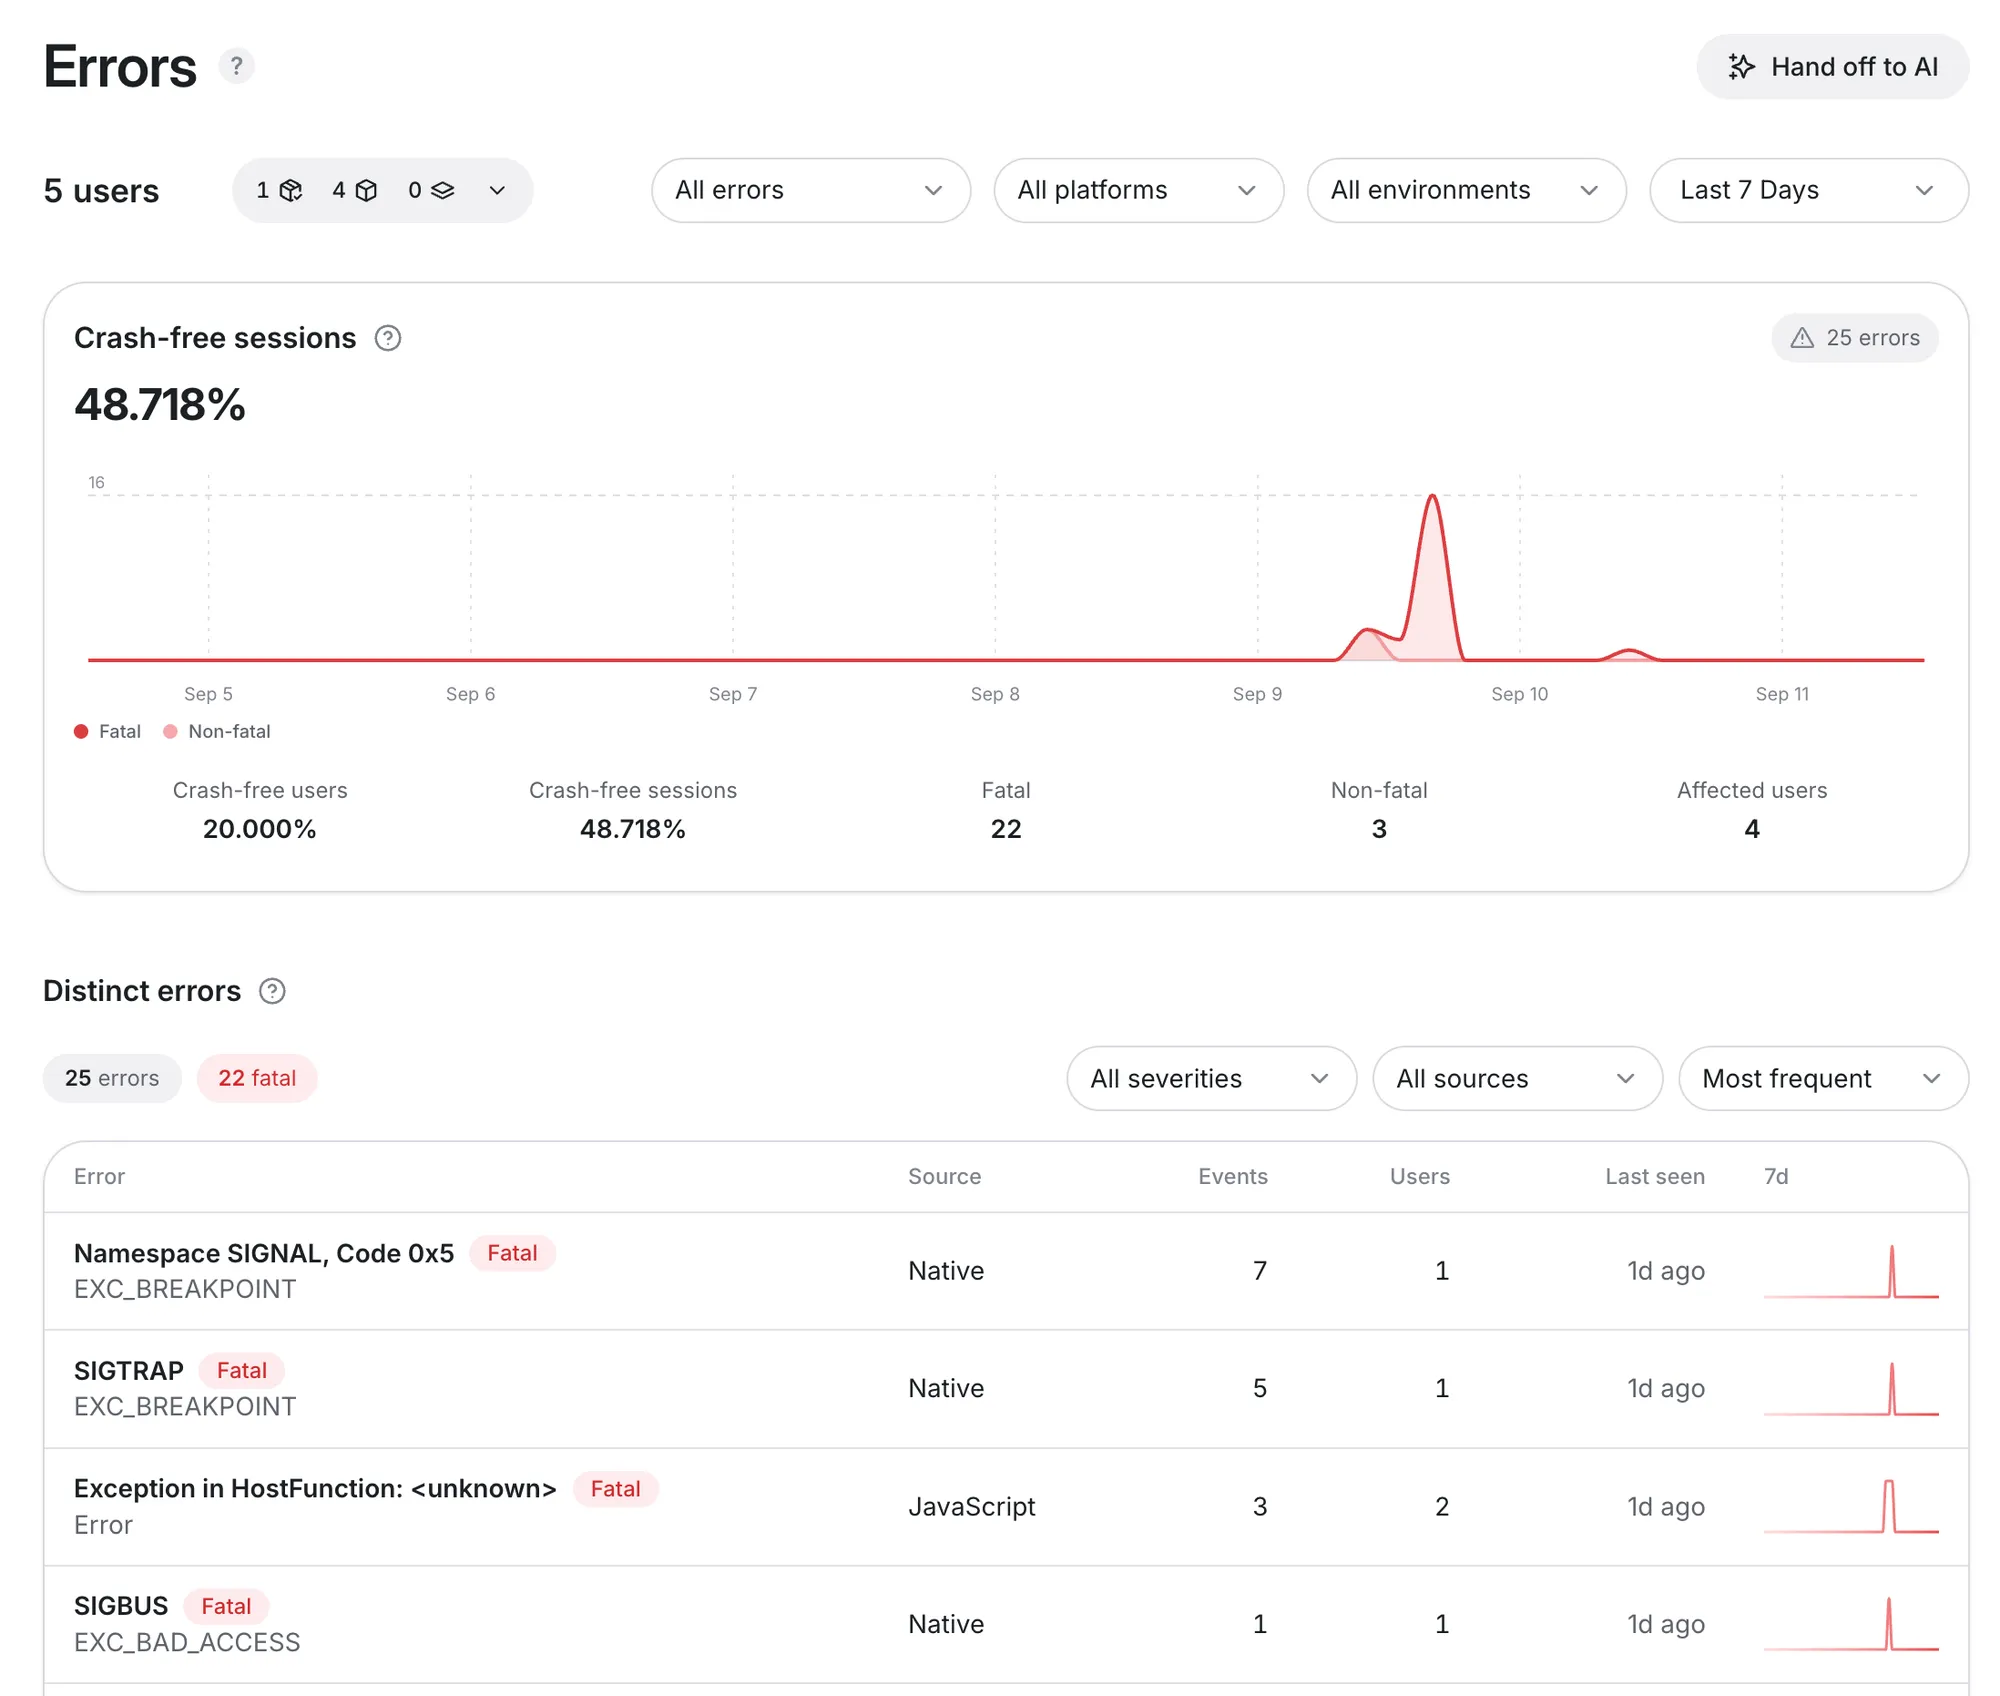Click Hand off to AI button
Image resolution: width=2000 pixels, height=1696 pixels.
(1833, 67)
